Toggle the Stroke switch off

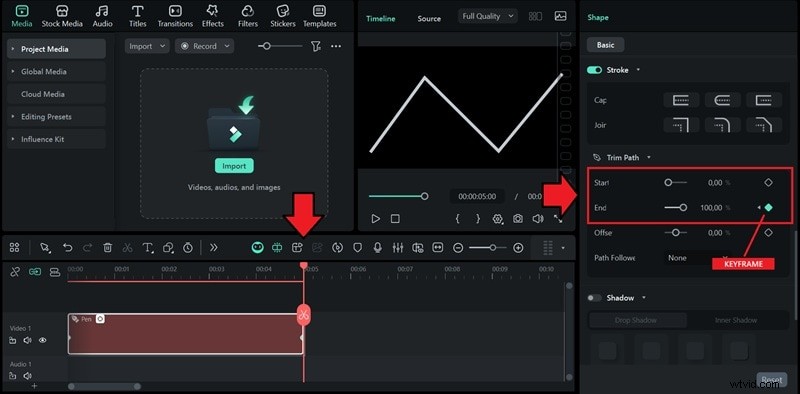point(595,70)
